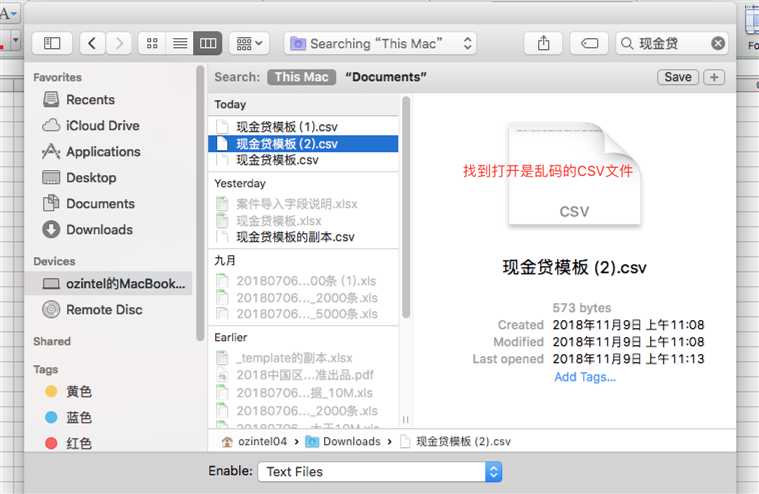Click the Save search button
The height and width of the screenshot is (494, 759).
(678, 77)
